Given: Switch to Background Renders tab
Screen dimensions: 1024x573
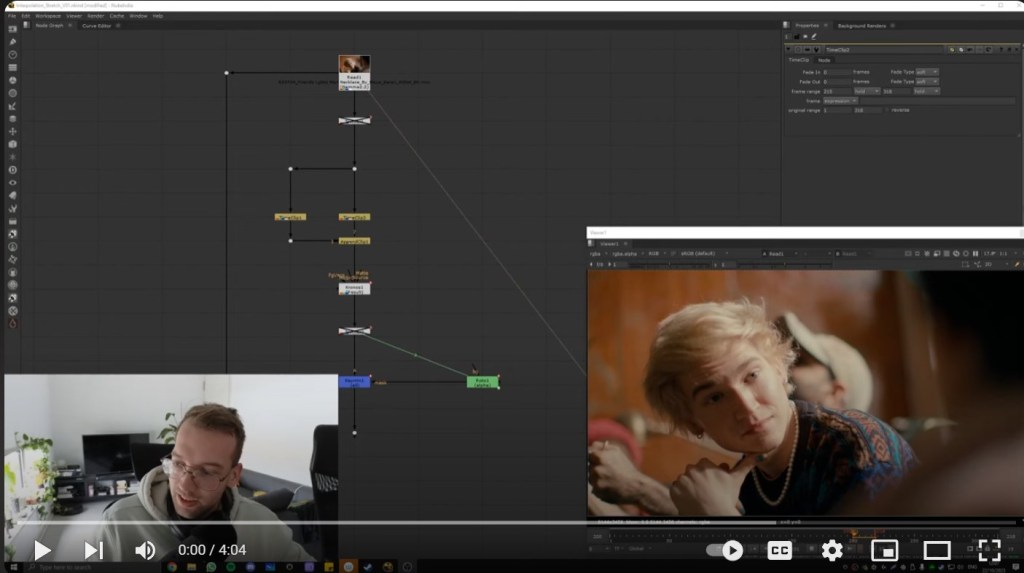Looking at the screenshot, I should (861, 25).
